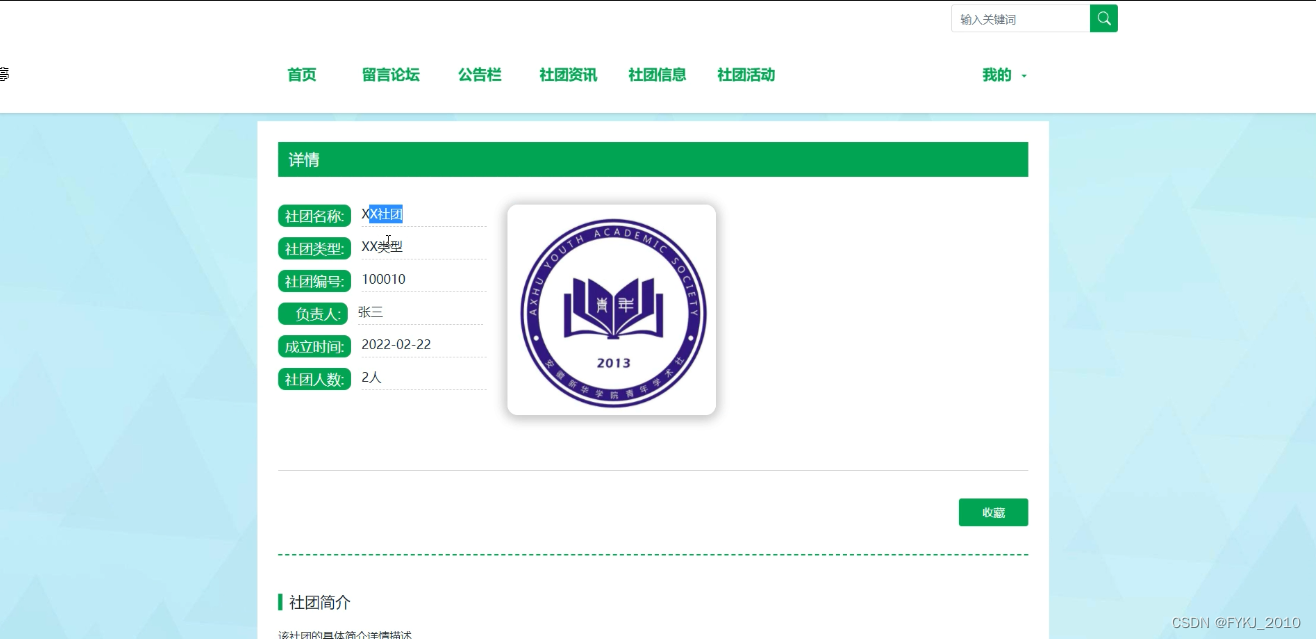Expand the 我的 dropdown menu
This screenshot has width=1316, height=639.
point(1004,75)
